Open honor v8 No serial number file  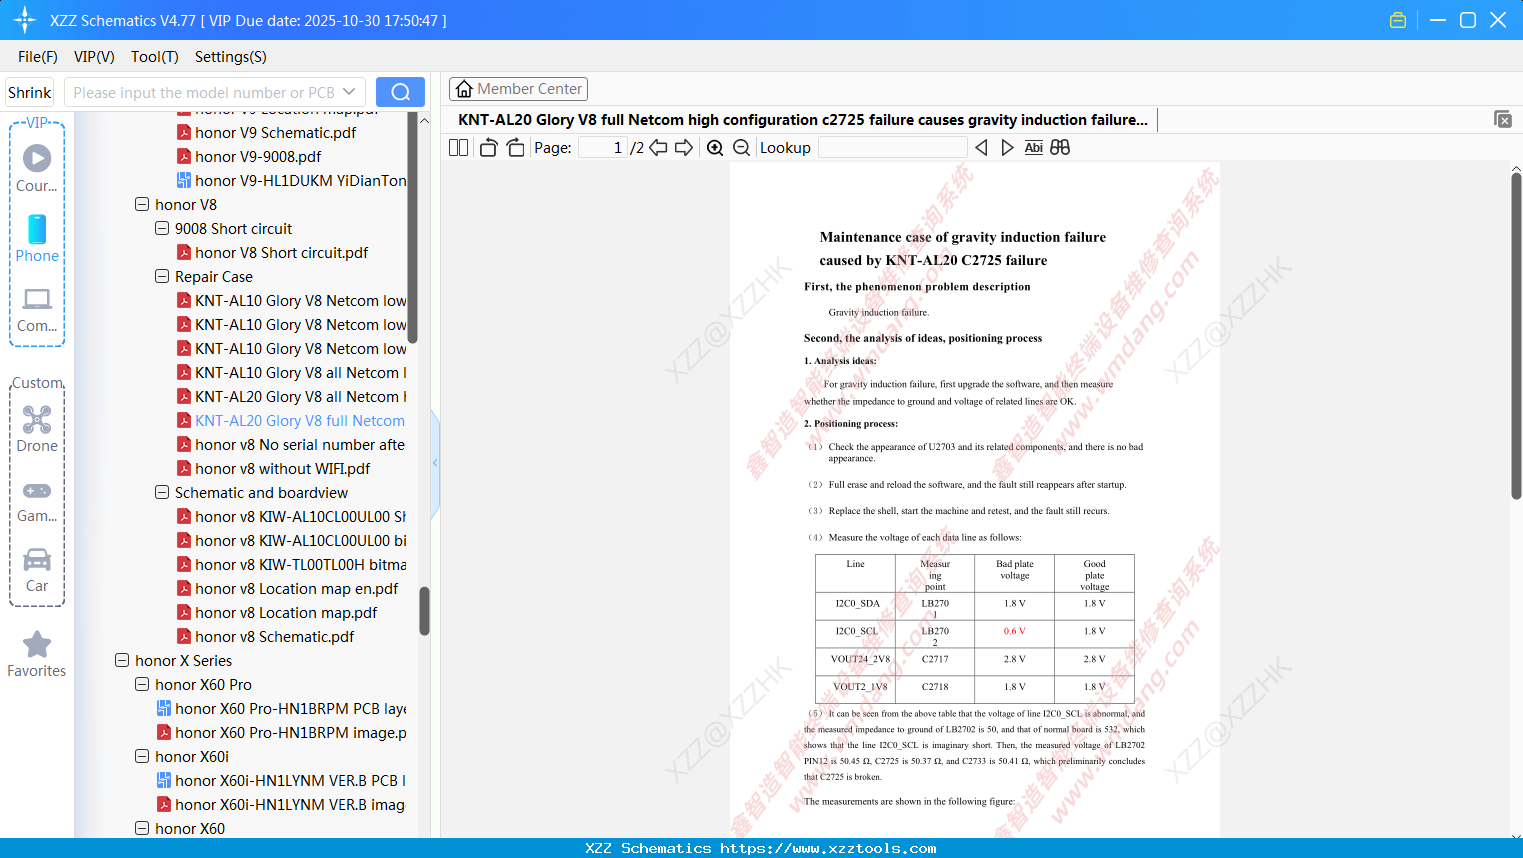tap(292, 444)
